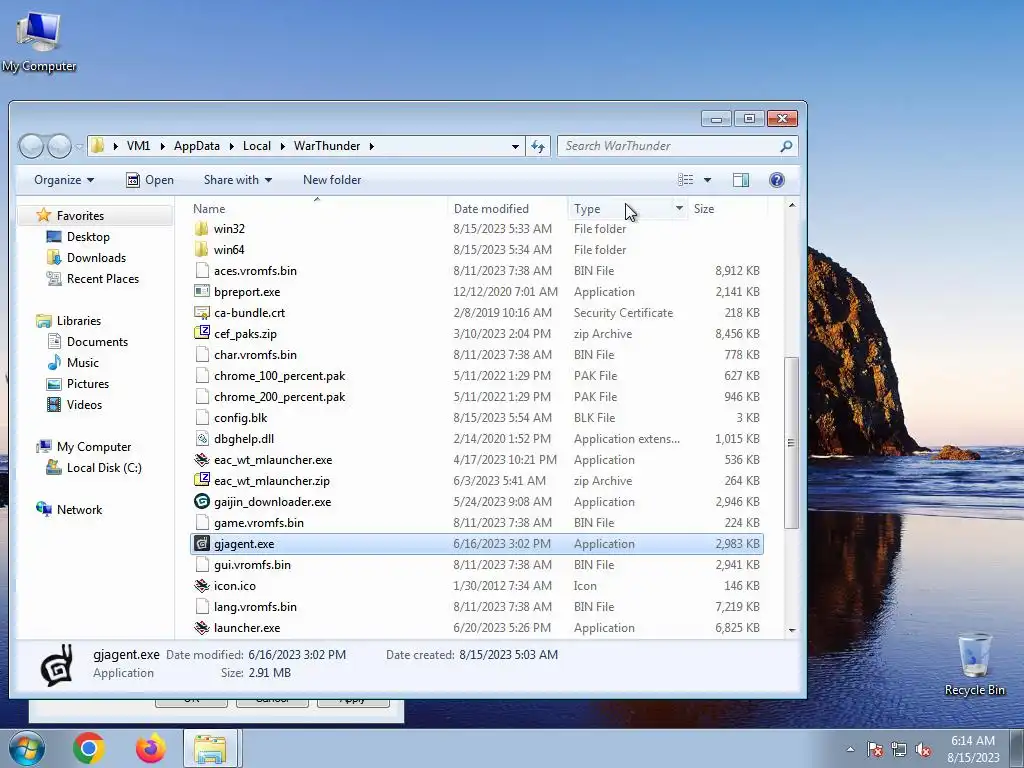Click the gaijin_downloader.exe file icon
The width and height of the screenshot is (1024, 768).
pos(202,502)
